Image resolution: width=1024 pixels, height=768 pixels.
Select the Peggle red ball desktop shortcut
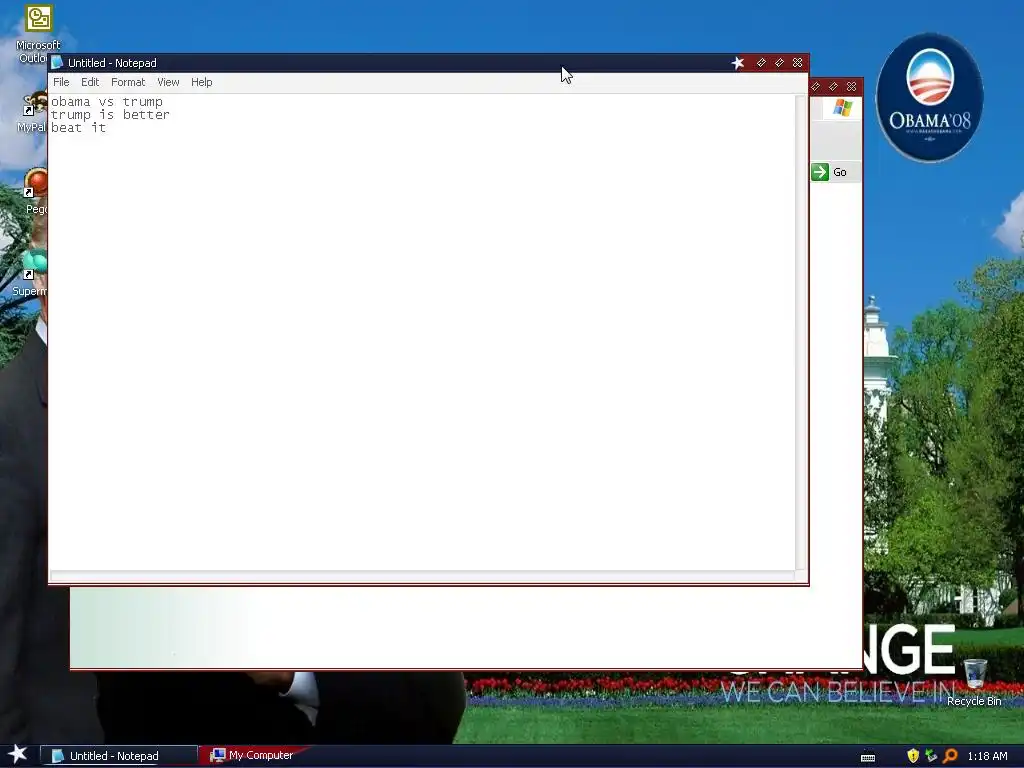35,191
